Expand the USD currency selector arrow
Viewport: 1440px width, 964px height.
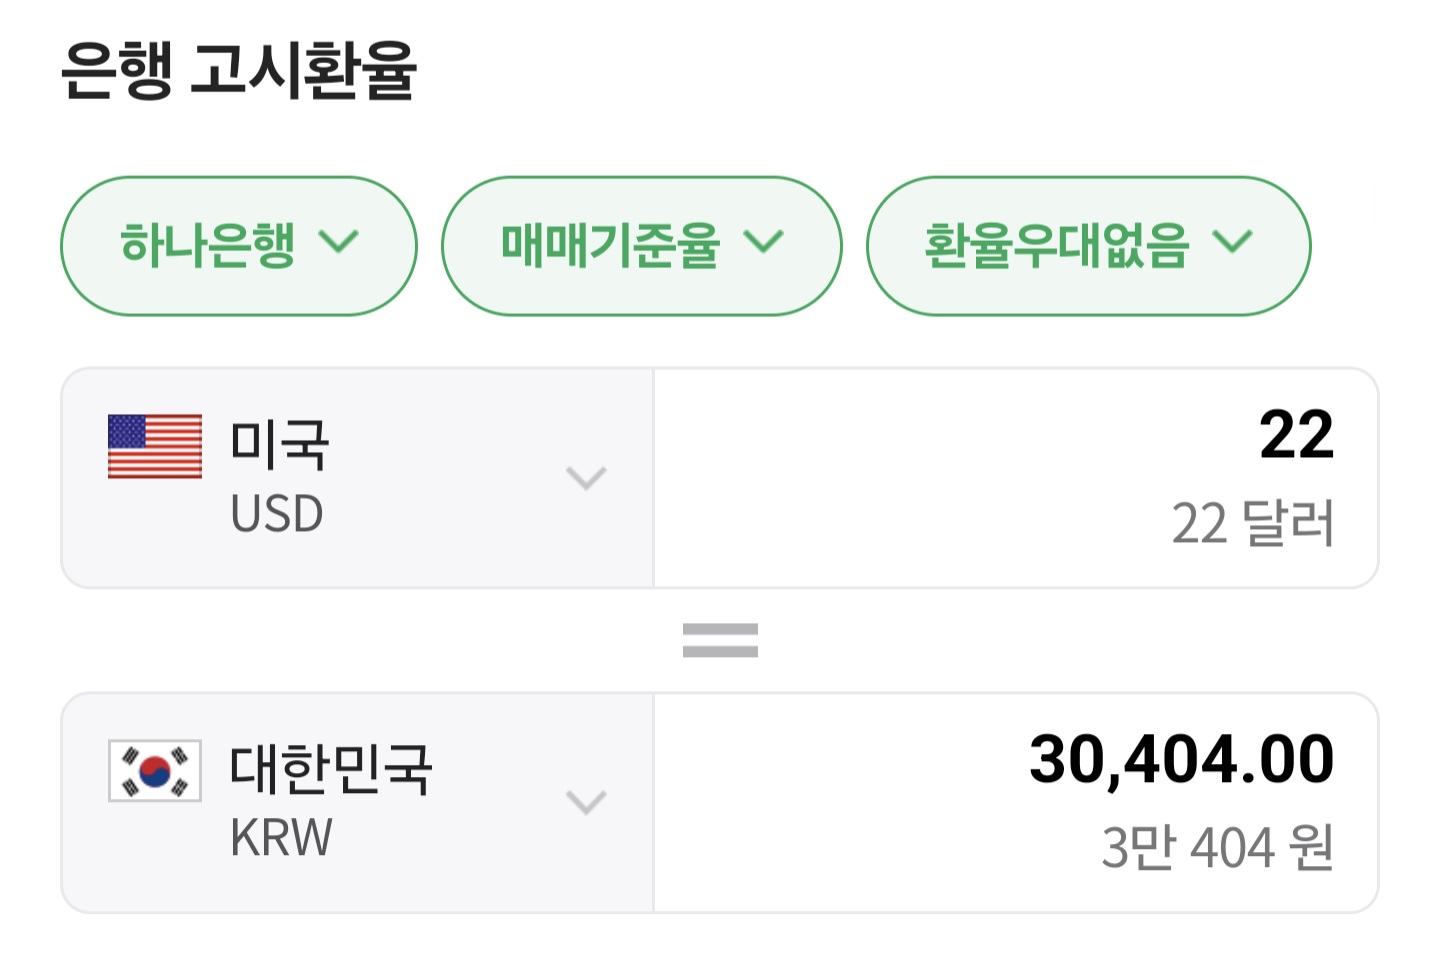(x=586, y=478)
